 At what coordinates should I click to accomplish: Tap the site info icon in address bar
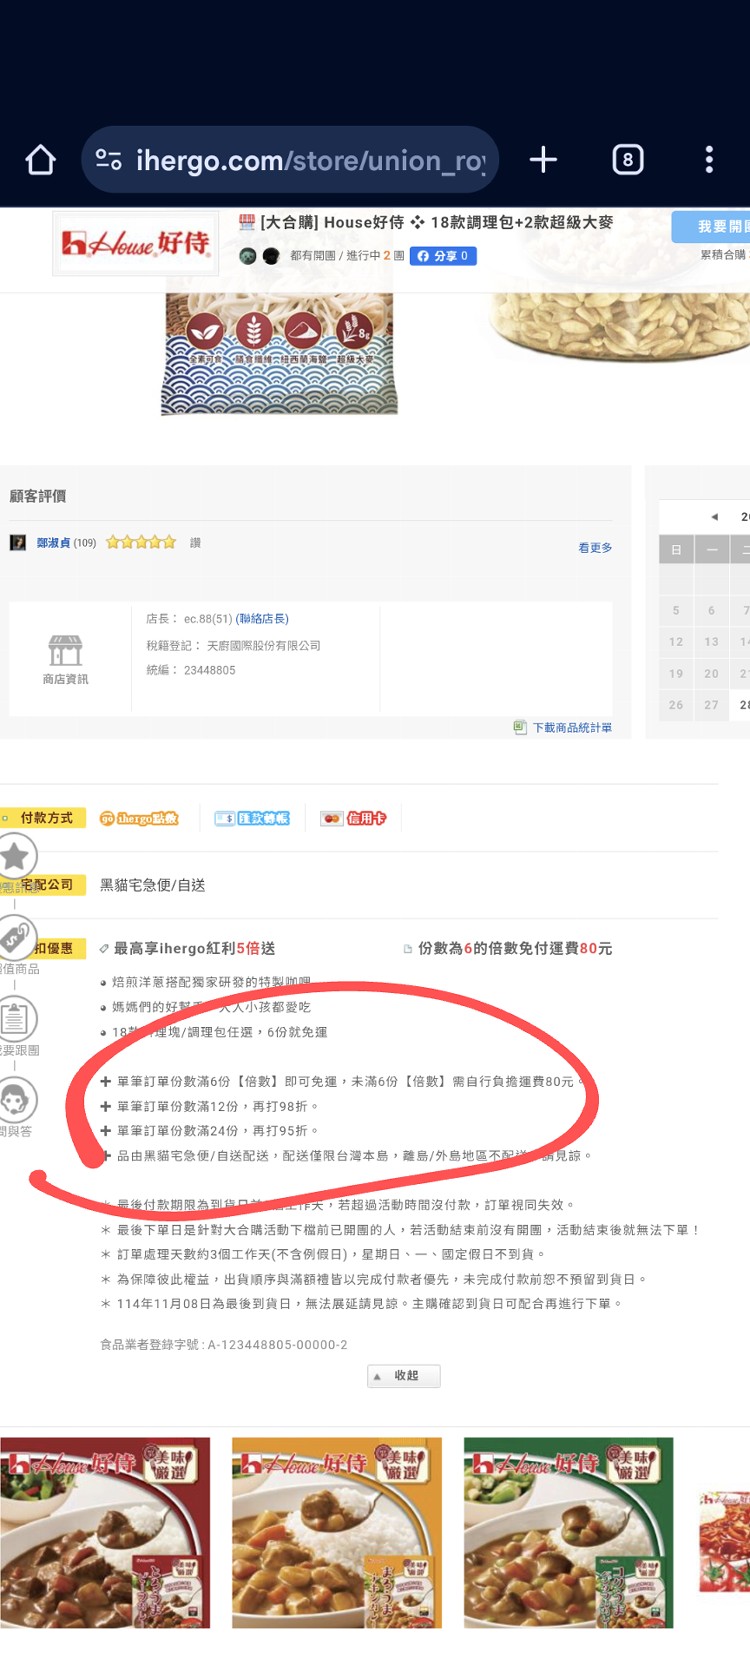[108, 160]
